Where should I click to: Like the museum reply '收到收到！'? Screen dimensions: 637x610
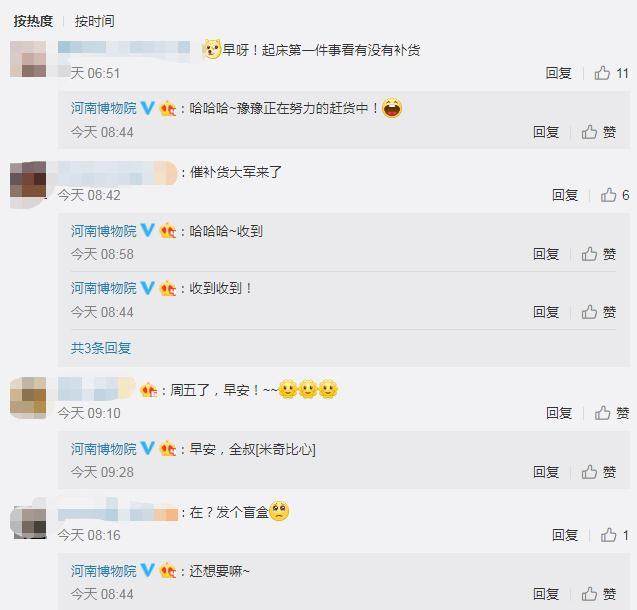(598, 312)
